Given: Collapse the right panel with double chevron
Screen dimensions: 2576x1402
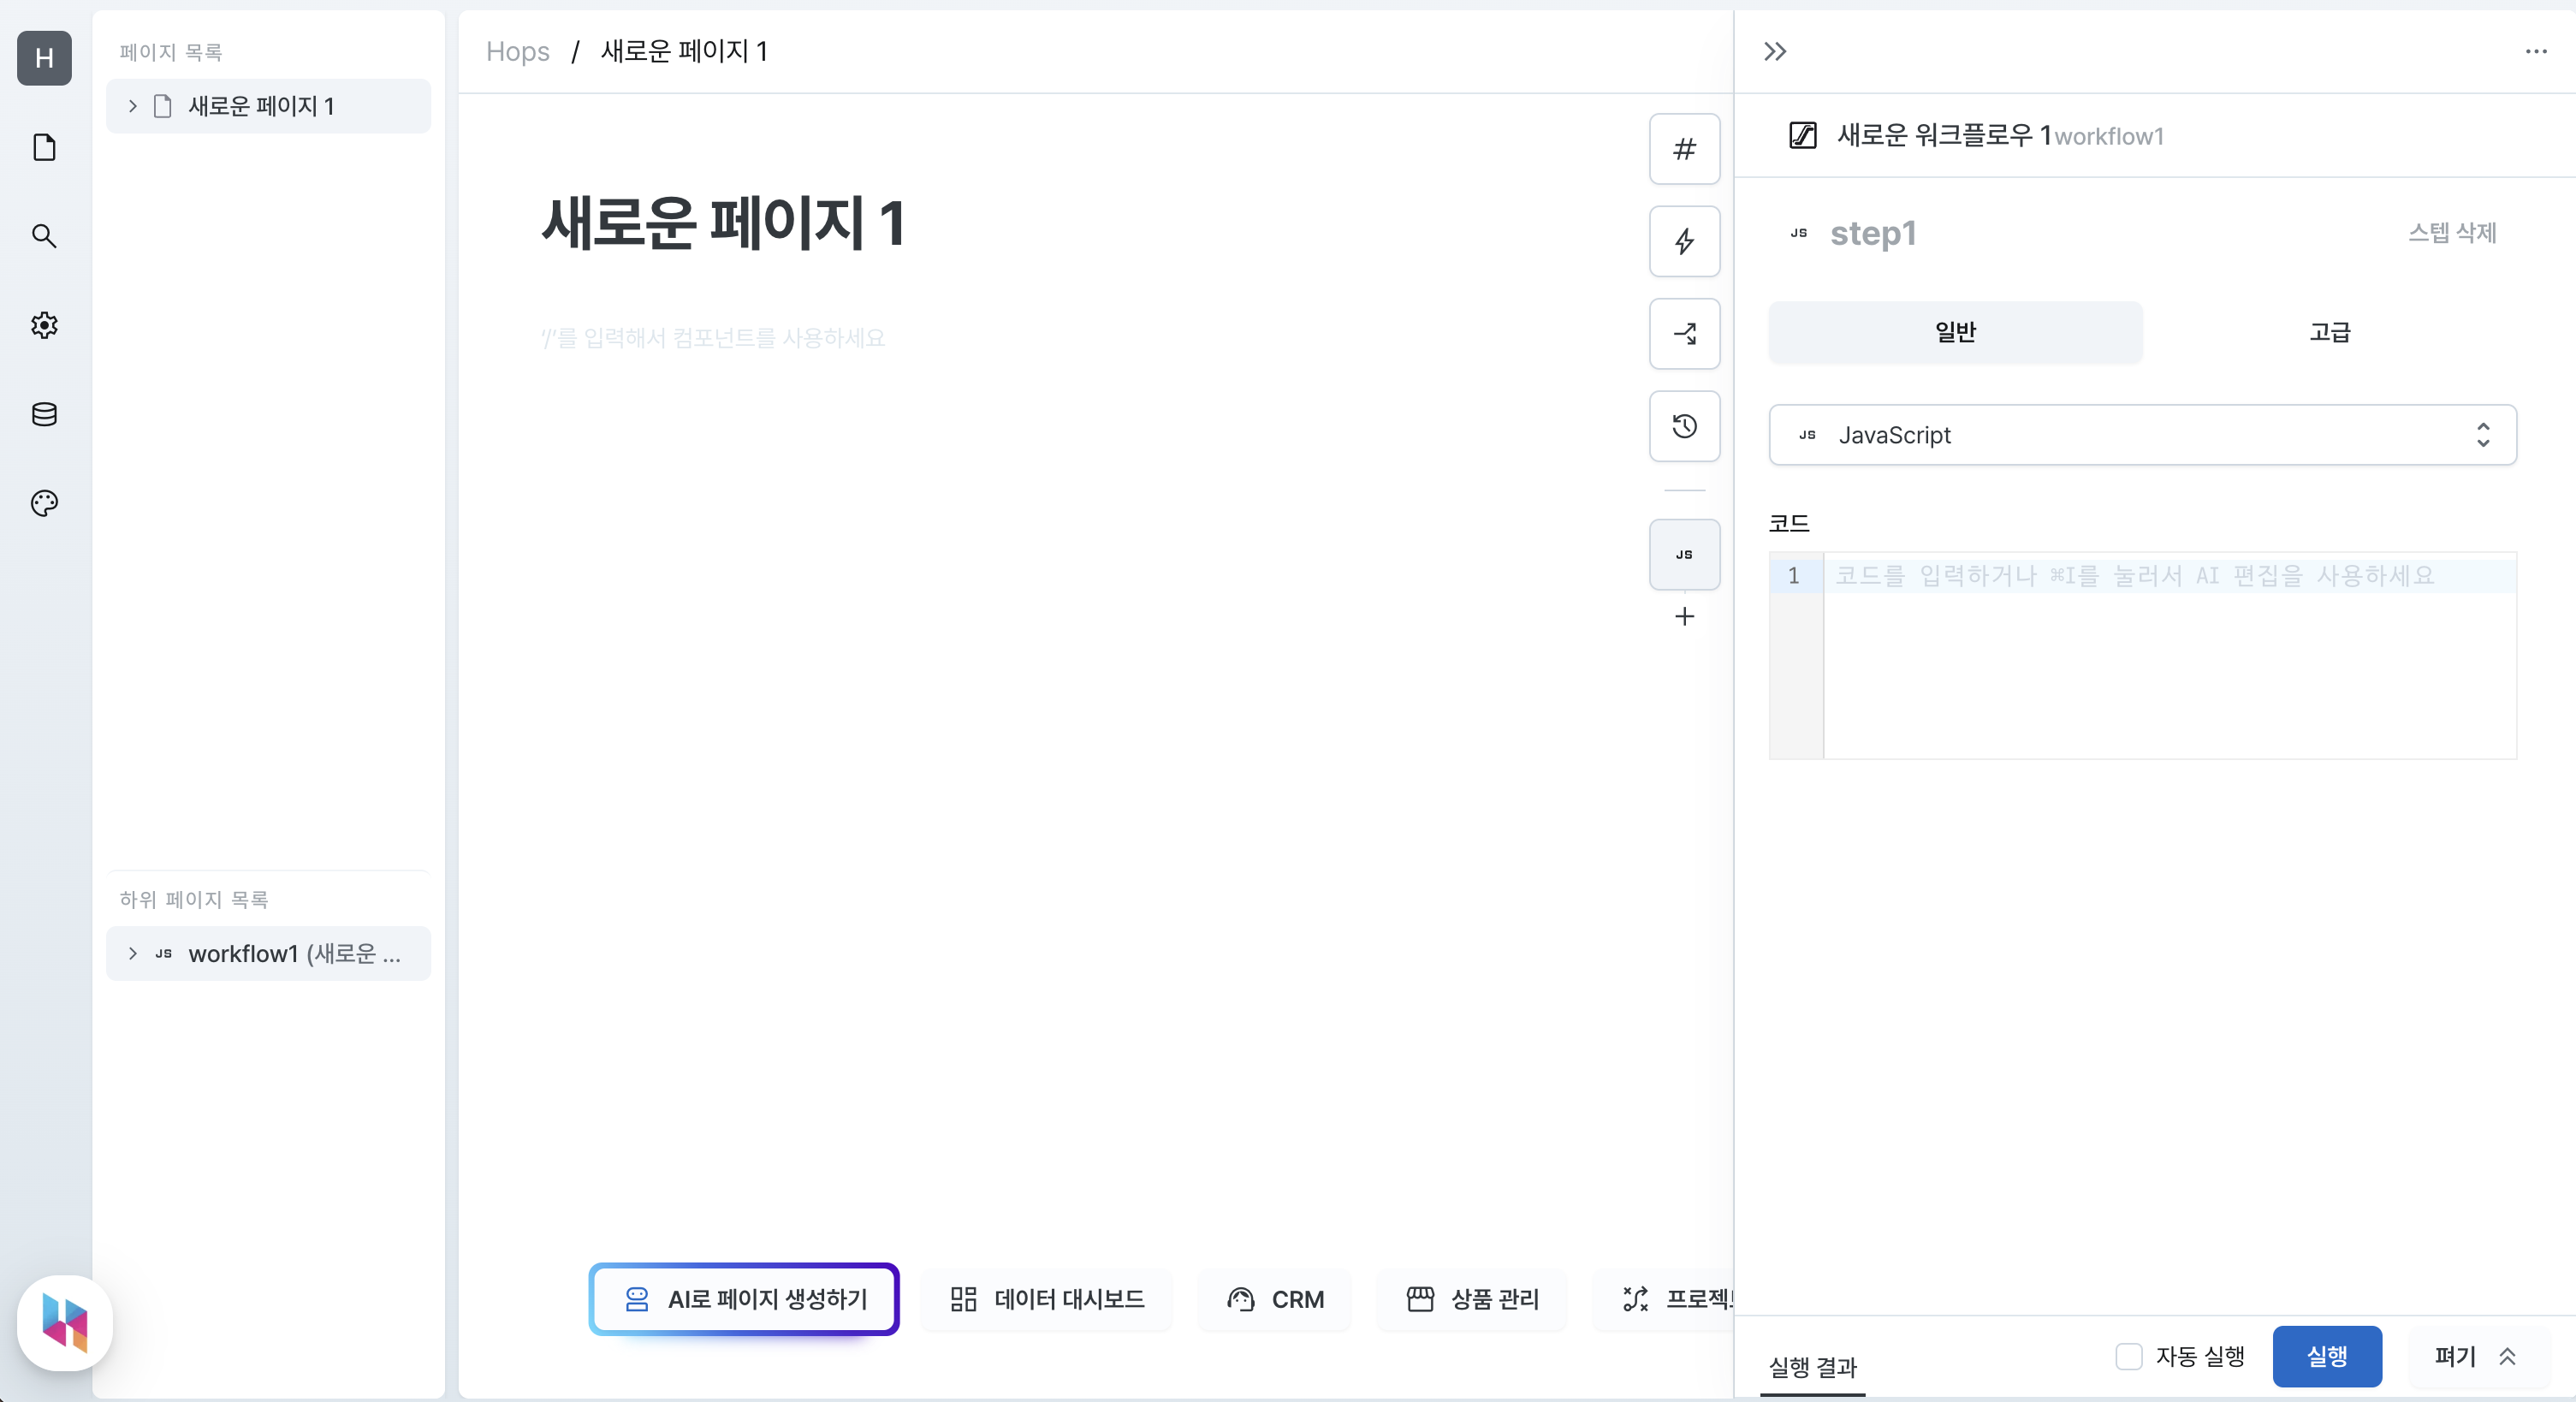Looking at the screenshot, I should pos(1775,51).
